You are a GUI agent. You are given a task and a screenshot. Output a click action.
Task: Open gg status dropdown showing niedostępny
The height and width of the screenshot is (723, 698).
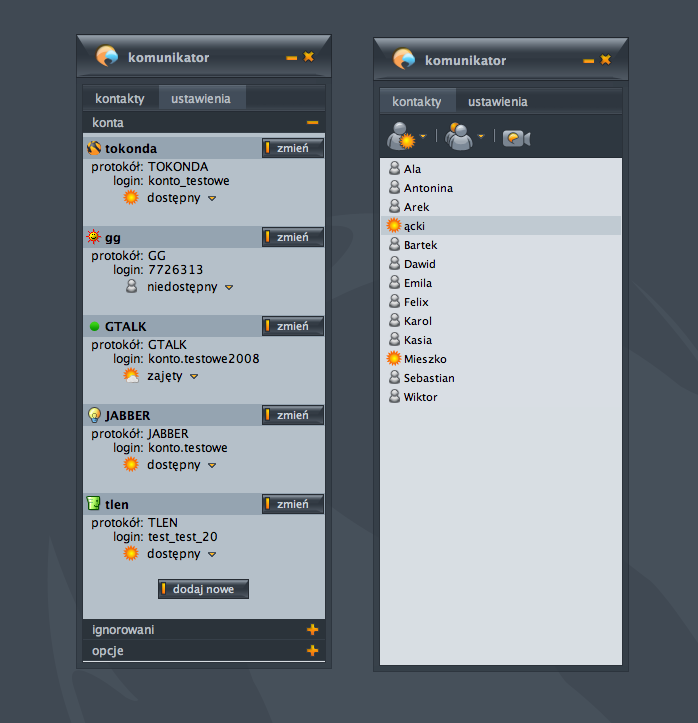[229, 287]
